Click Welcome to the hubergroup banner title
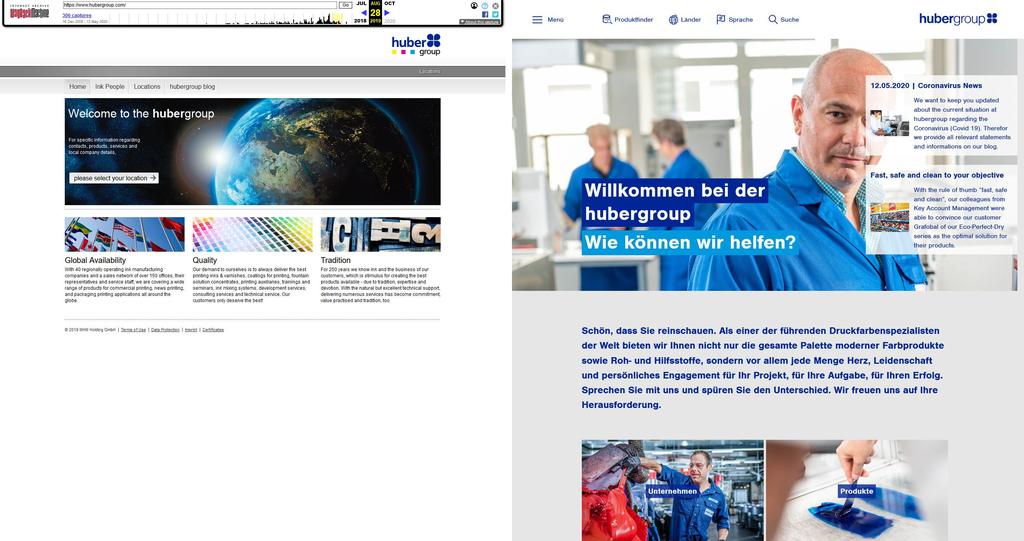 click(x=141, y=114)
